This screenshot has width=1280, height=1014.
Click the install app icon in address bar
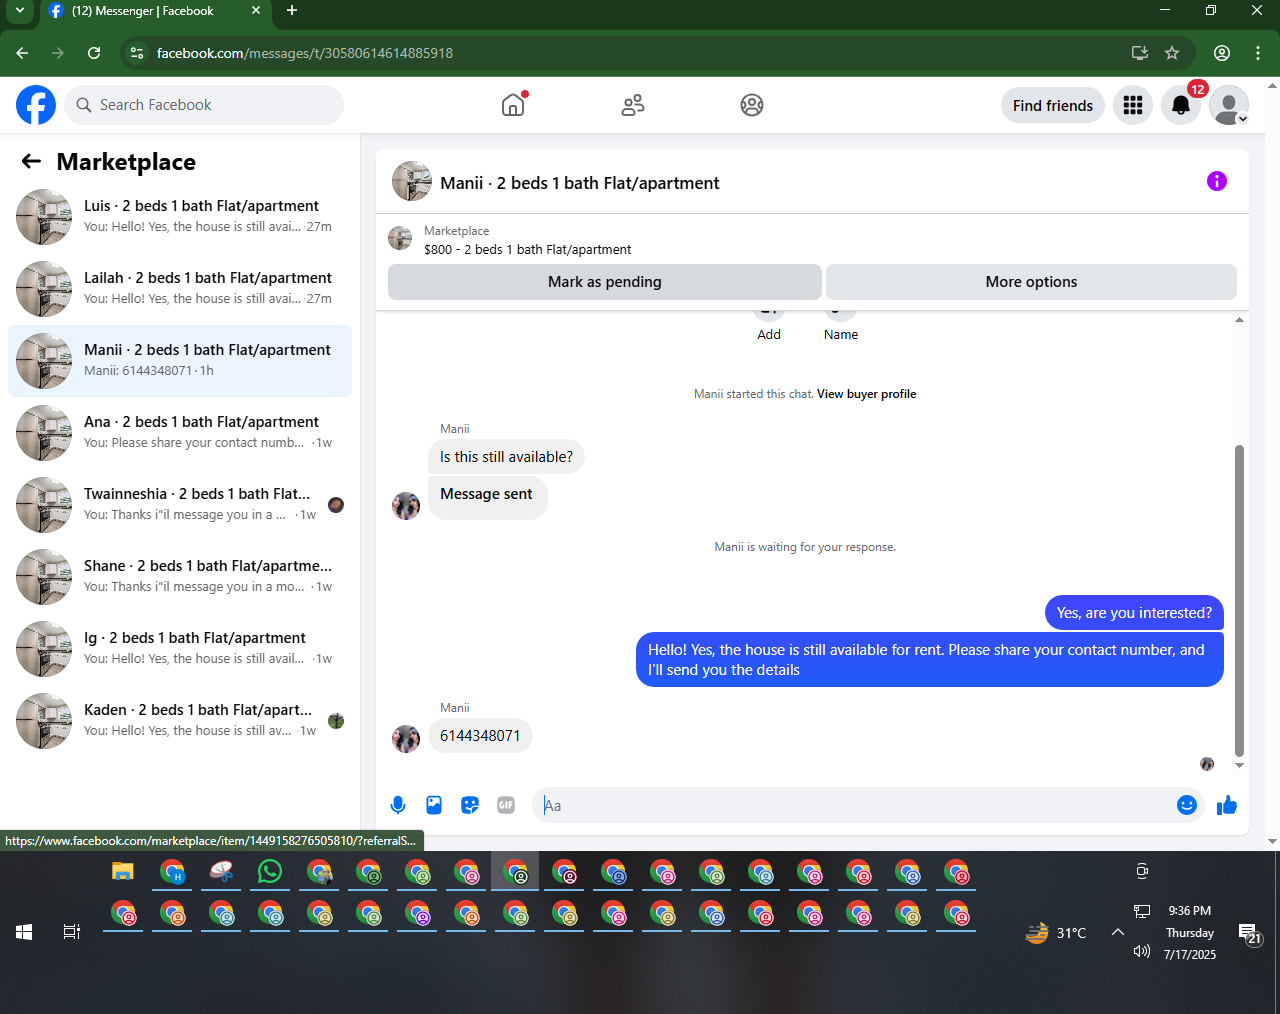pyautogui.click(x=1139, y=53)
